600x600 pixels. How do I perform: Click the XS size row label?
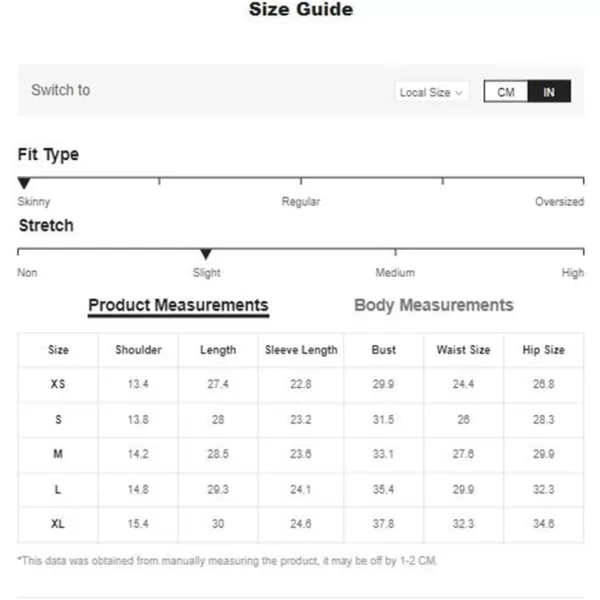[x=58, y=384]
